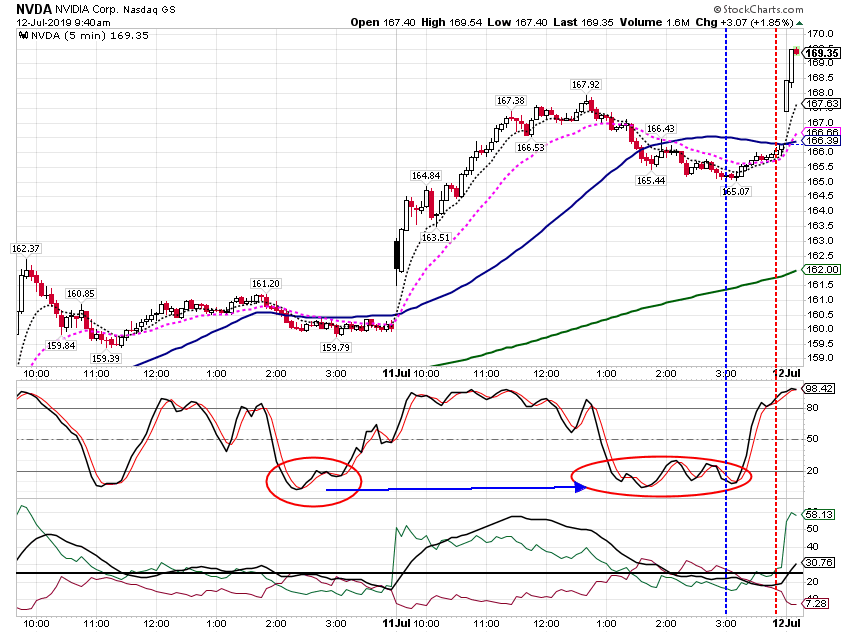Click the Open 167.40 header value
Image resolution: width=850 pixels, height=633 pixels.
pyautogui.click(x=383, y=22)
